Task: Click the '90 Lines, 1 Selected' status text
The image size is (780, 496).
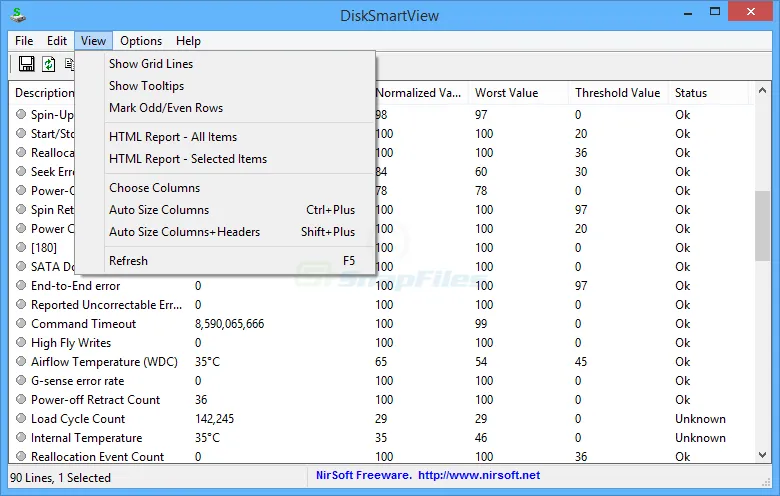Action: 60,478
